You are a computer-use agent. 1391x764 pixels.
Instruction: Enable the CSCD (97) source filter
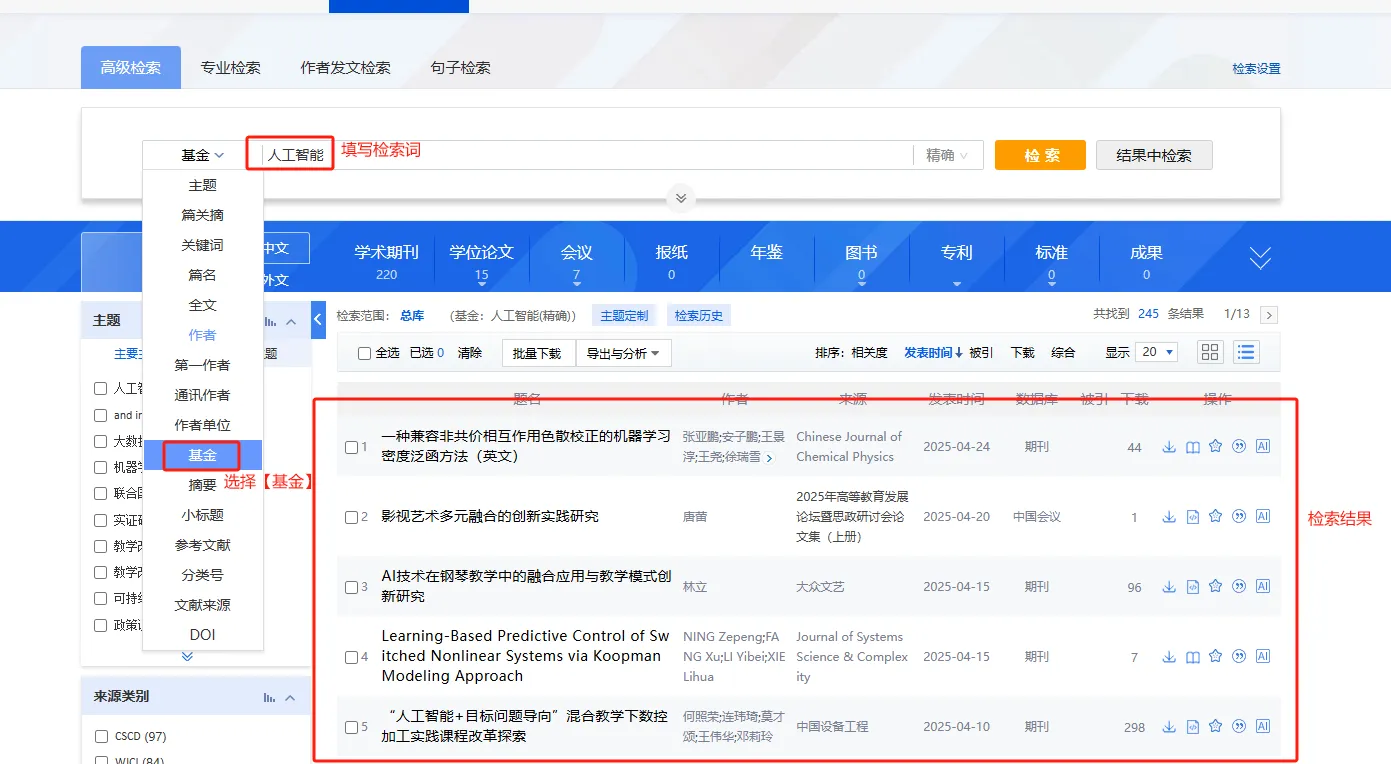click(x=101, y=737)
